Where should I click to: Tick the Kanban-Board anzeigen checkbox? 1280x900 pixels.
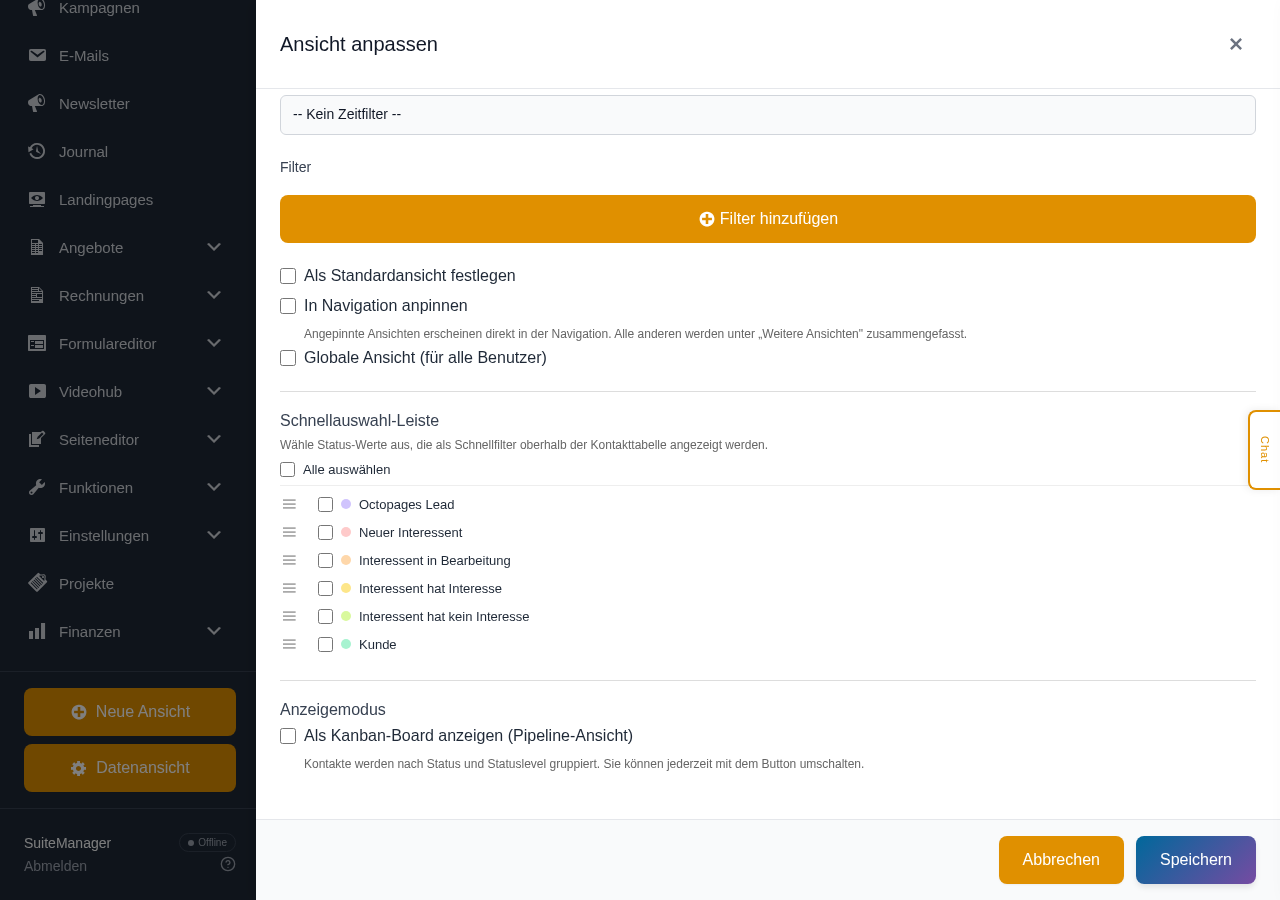[x=288, y=736]
